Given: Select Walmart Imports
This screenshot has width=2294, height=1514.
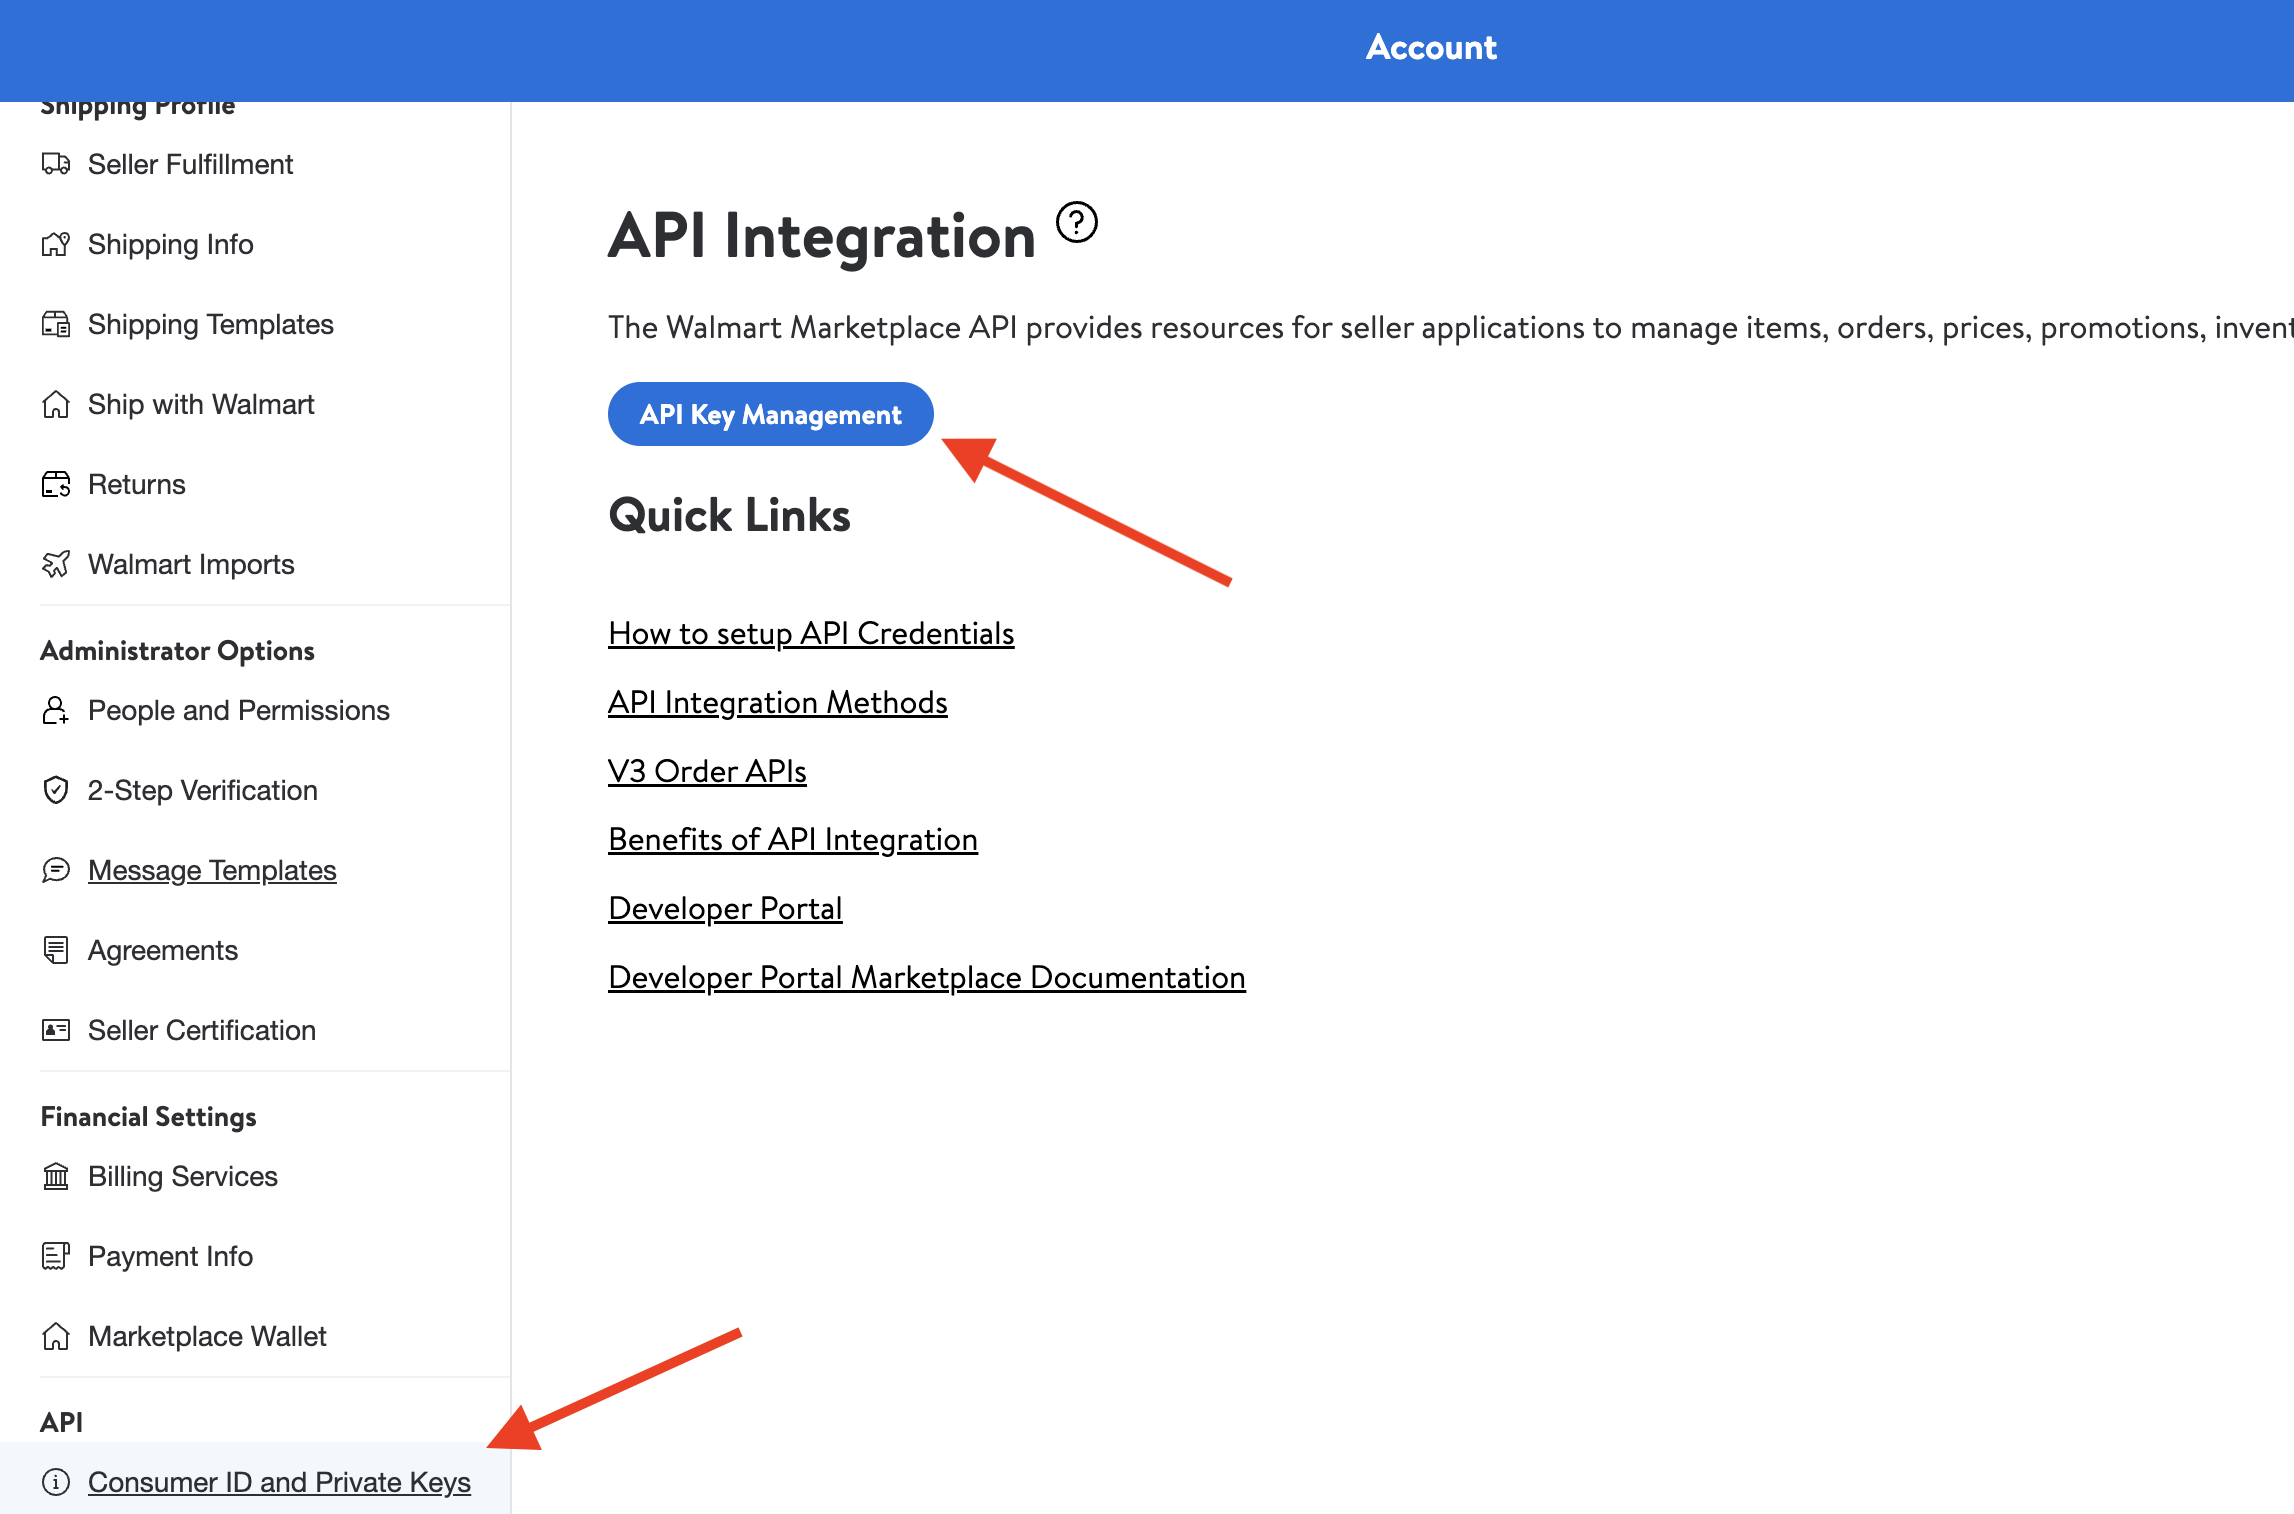Looking at the screenshot, I should pyautogui.click(x=191, y=564).
